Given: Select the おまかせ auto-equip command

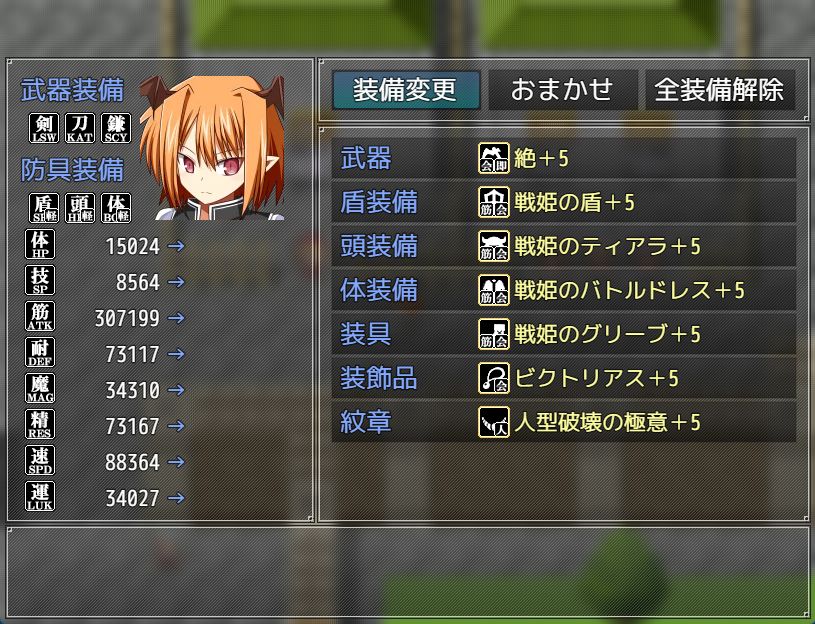Looking at the screenshot, I should coord(563,90).
